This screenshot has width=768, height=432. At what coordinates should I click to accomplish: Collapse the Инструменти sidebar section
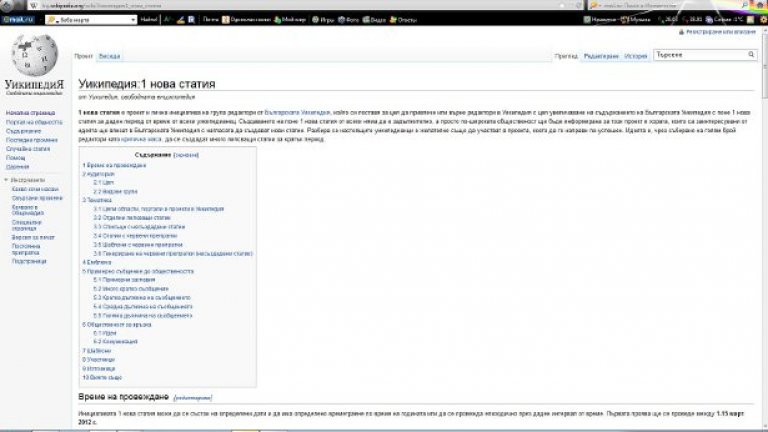pyautogui.click(x=6, y=180)
